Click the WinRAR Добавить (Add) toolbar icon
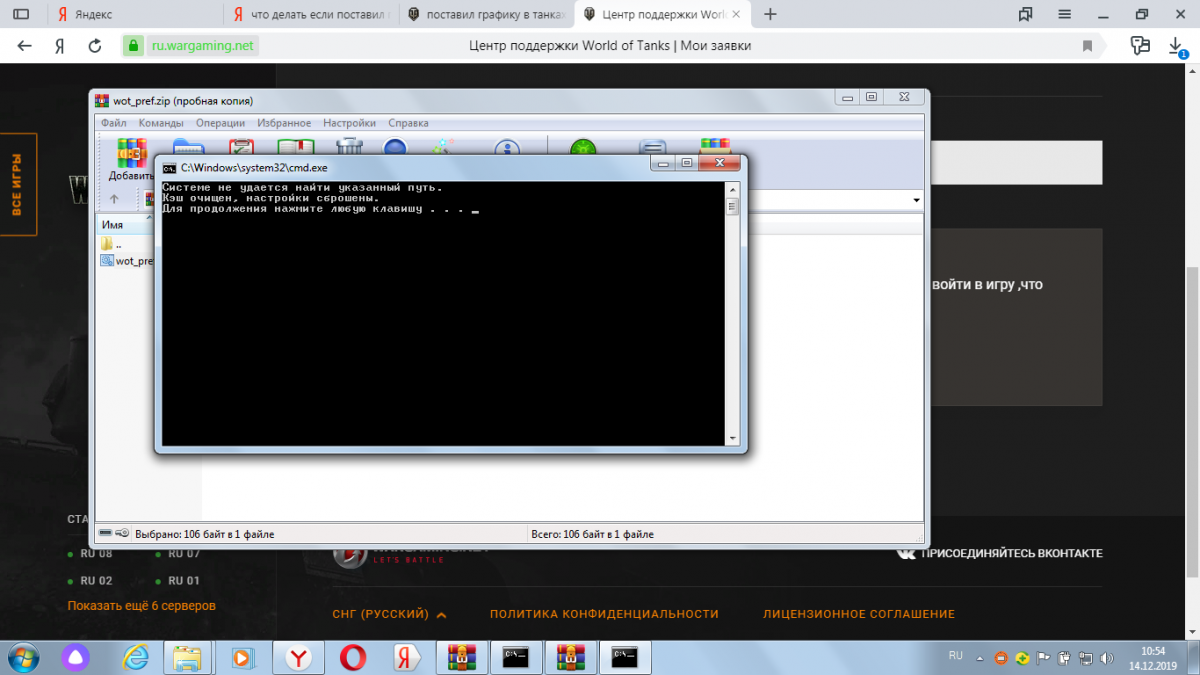Viewport: 1200px width, 675px height. click(x=129, y=159)
